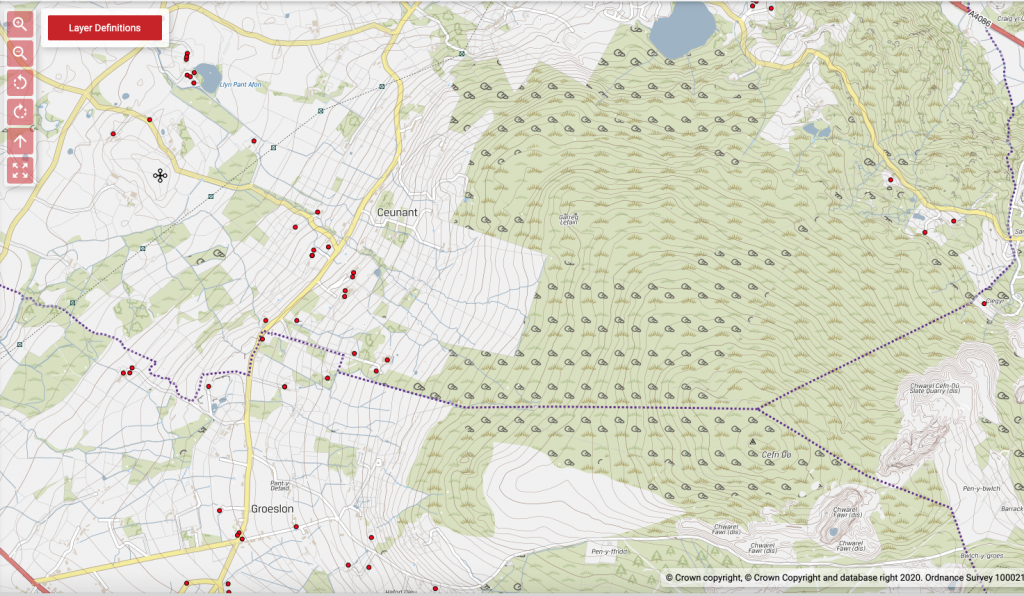This screenshot has width=1024, height=596.
Task: Reset map orientation with the up arrow
Action: (20, 140)
